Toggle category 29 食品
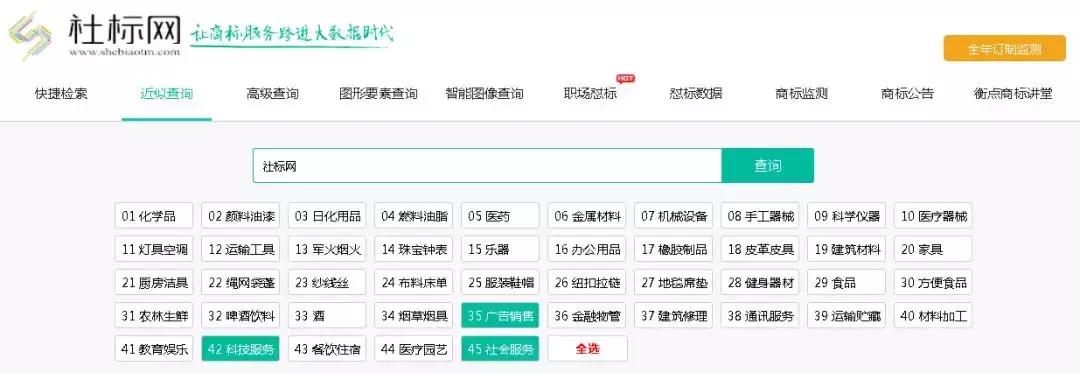Screen dimensions: 1080x373 (847, 282)
